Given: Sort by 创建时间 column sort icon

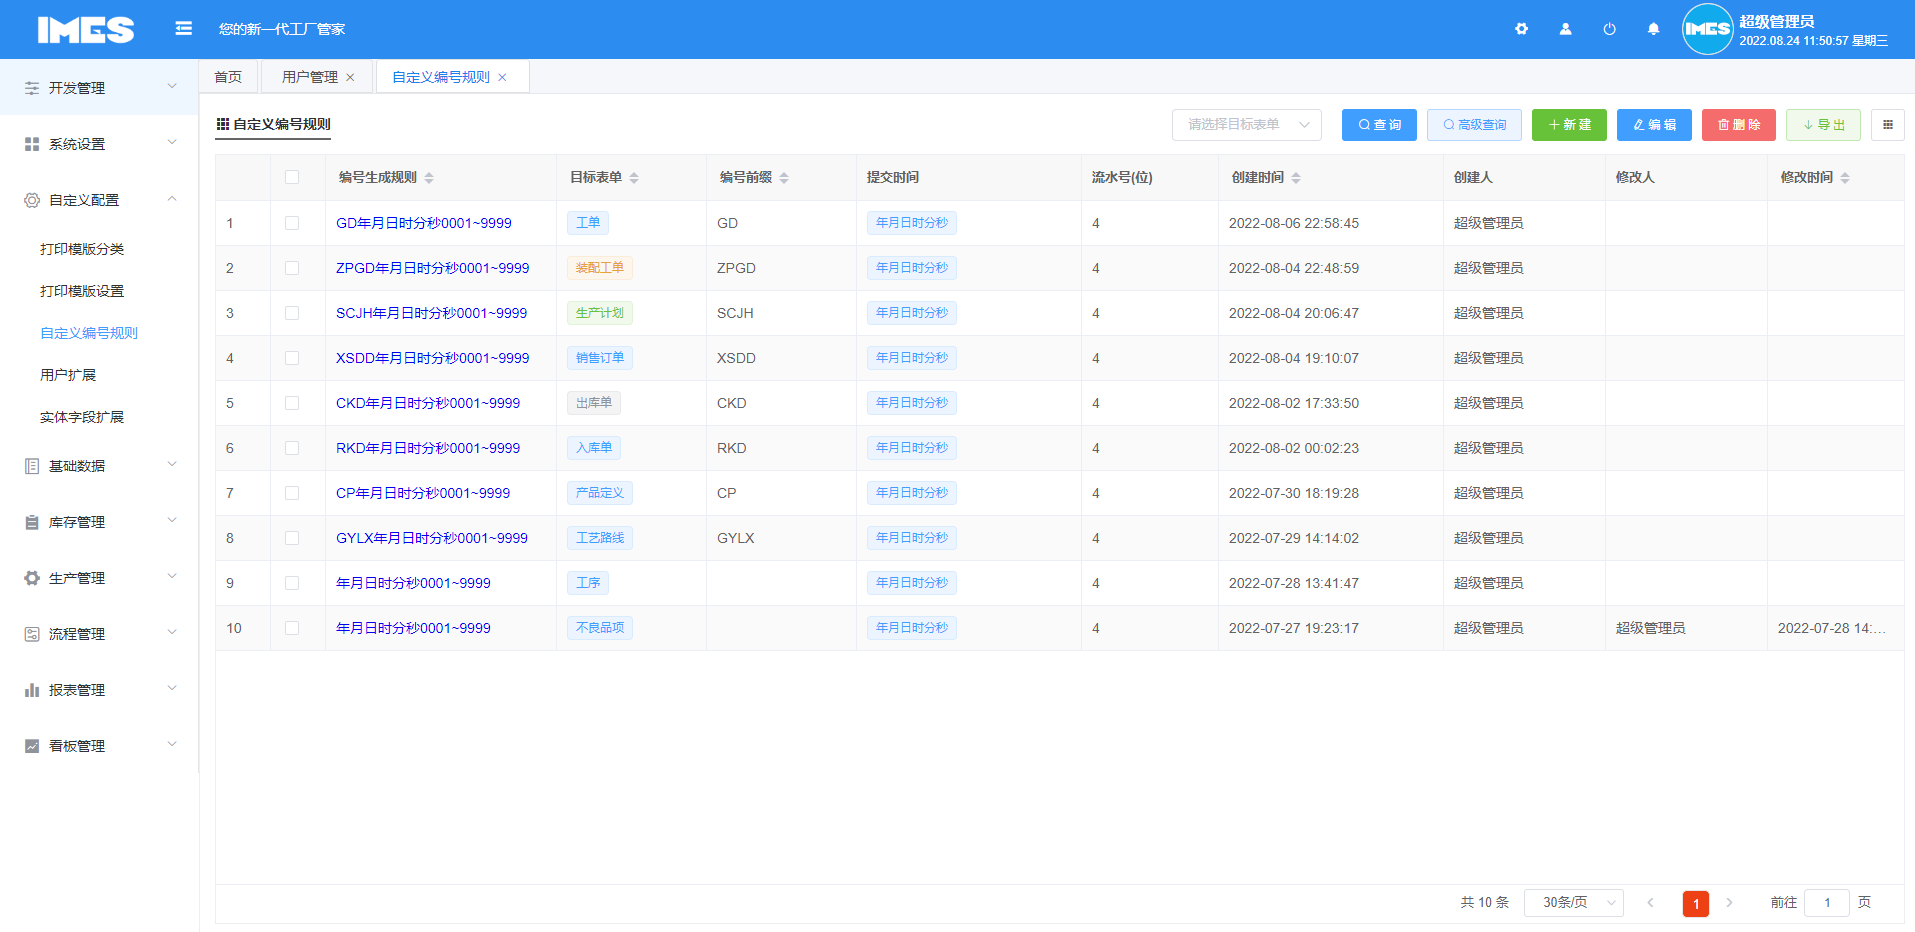Looking at the screenshot, I should 1296,178.
